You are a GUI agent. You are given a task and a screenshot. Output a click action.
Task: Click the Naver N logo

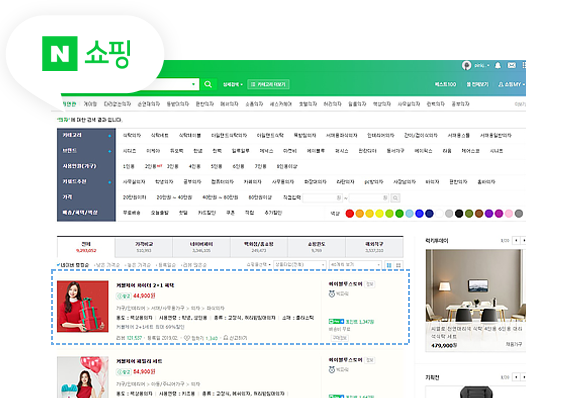60,54
